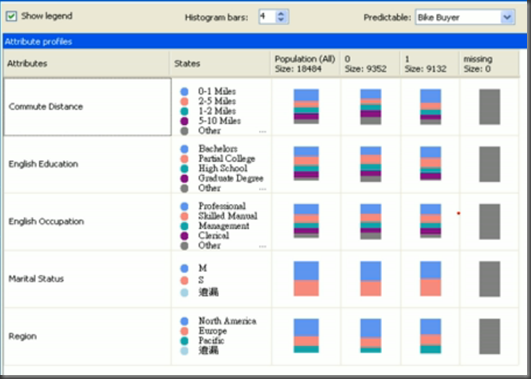This screenshot has width=531, height=379.
Task: Click the missing Size: 0 column header
Action: 489,63
